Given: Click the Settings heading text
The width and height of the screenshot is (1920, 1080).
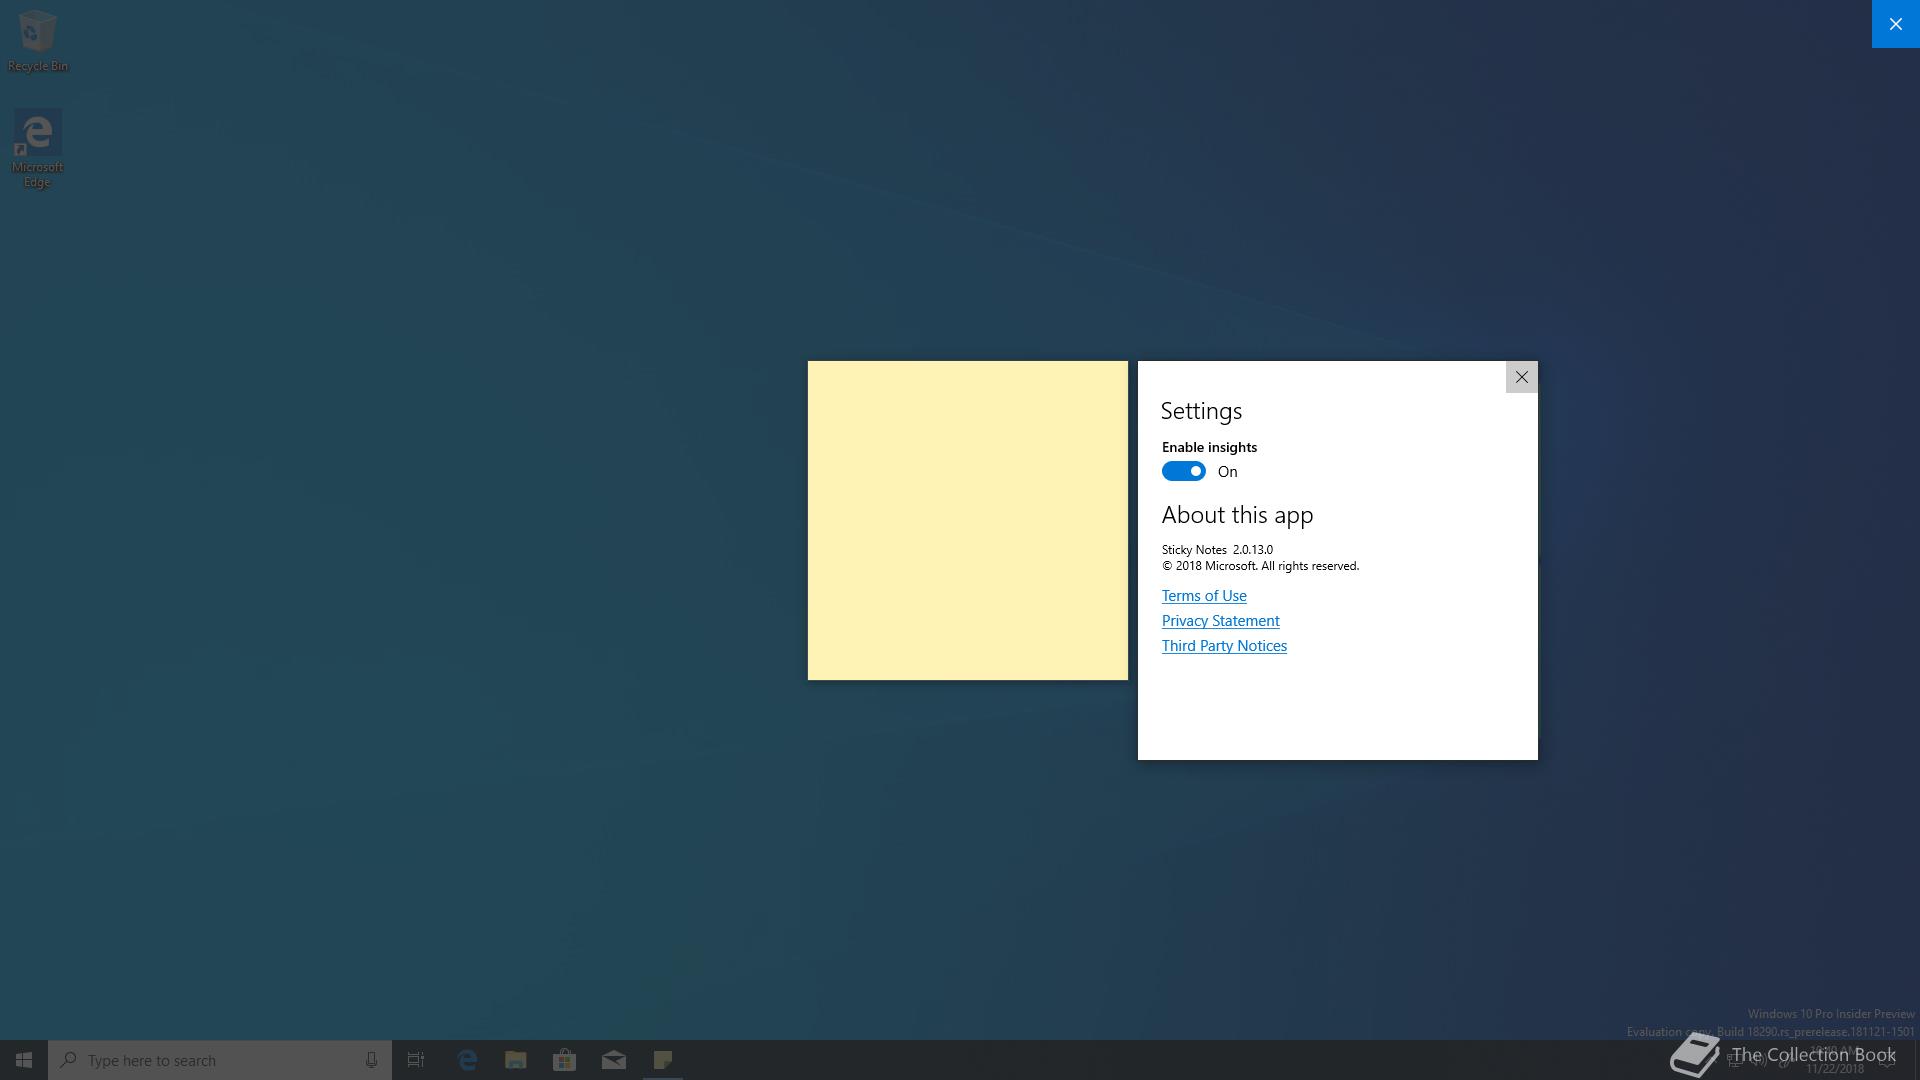Looking at the screenshot, I should point(1201,411).
